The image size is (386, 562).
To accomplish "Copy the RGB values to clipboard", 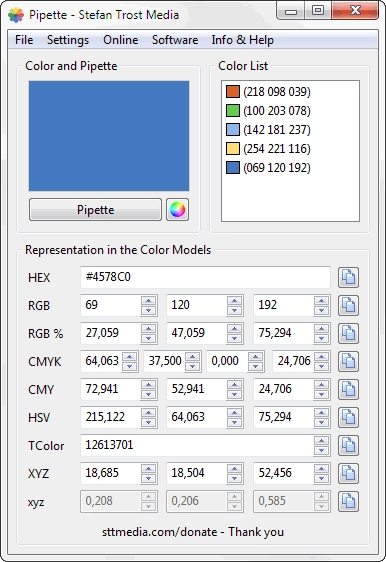I will pyautogui.click(x=348, y=305).
